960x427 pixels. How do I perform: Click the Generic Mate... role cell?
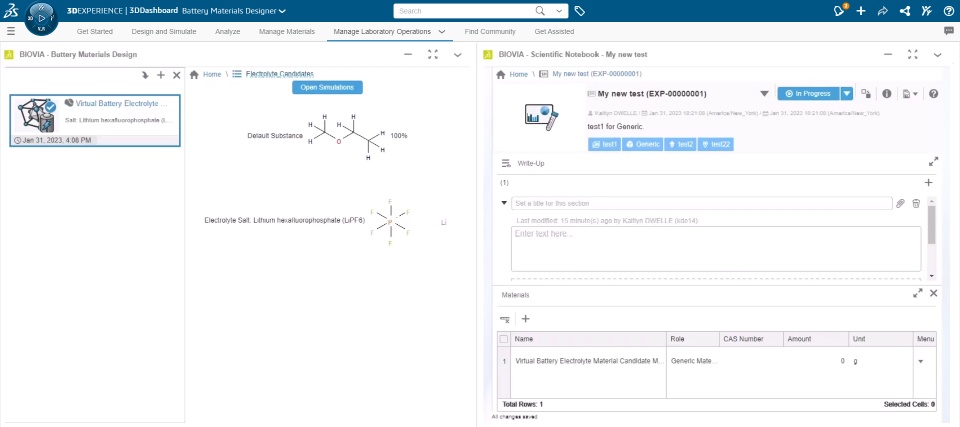693,361
